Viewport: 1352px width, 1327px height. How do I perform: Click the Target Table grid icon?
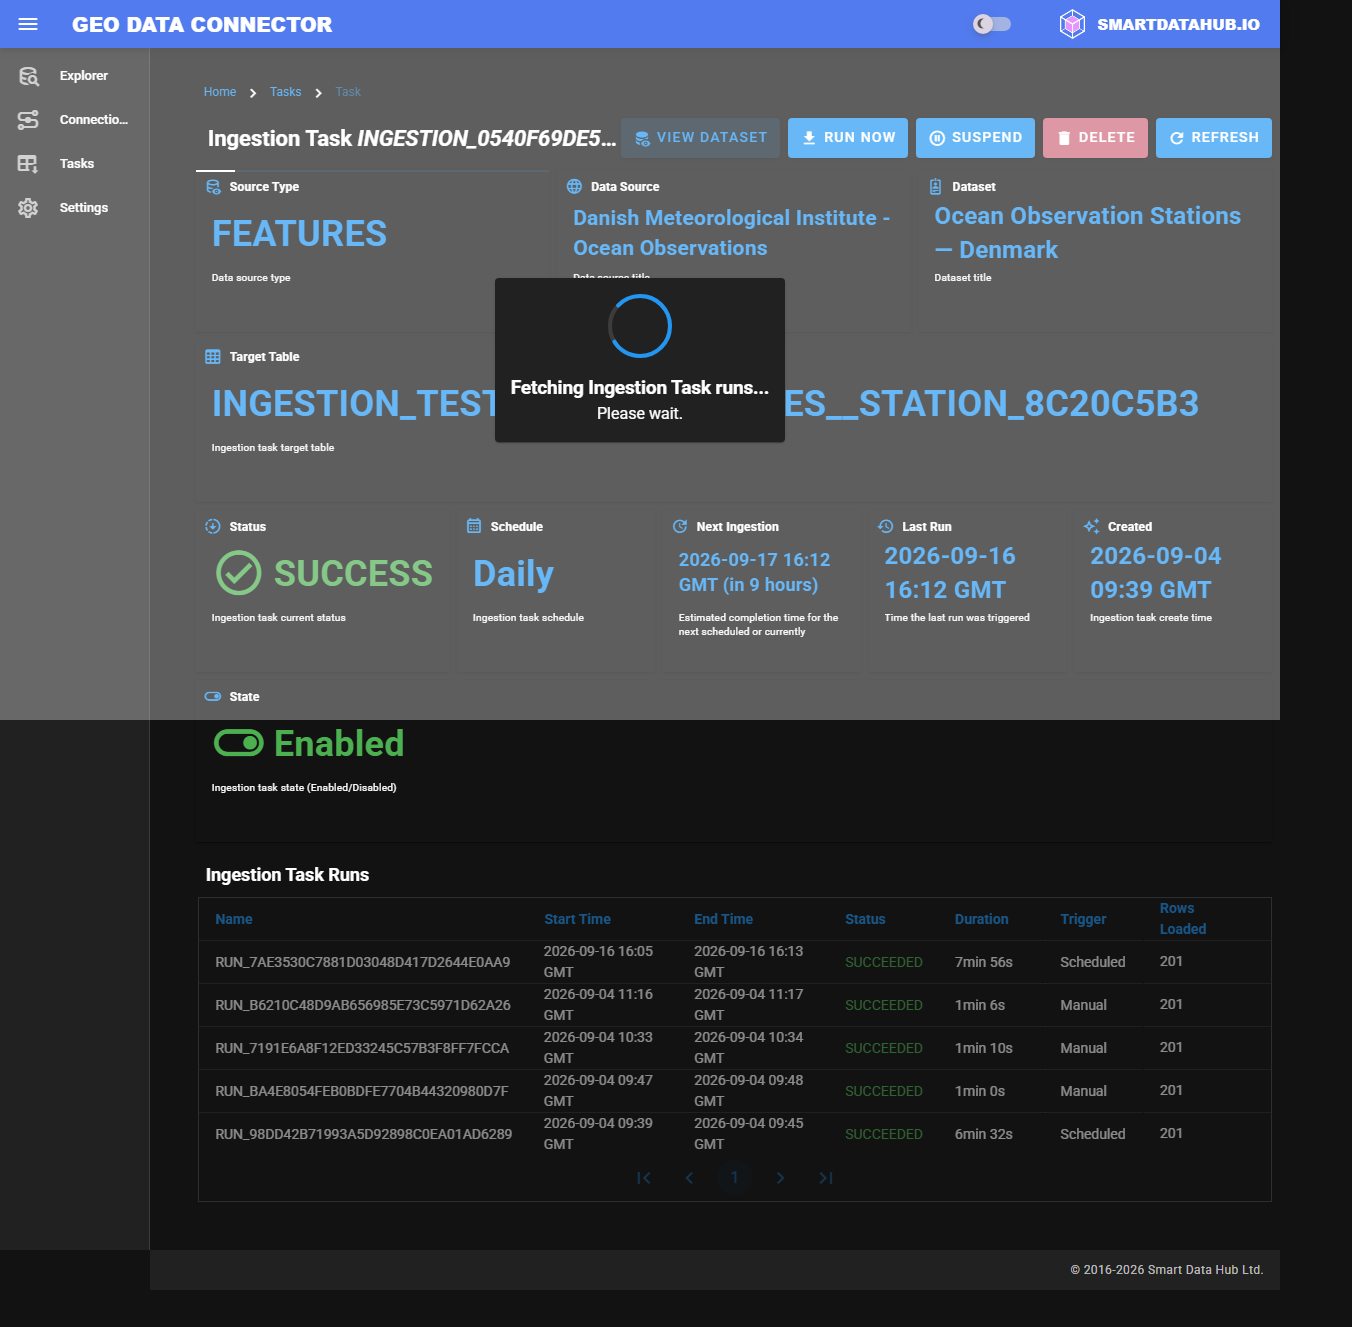click(213, 357)
